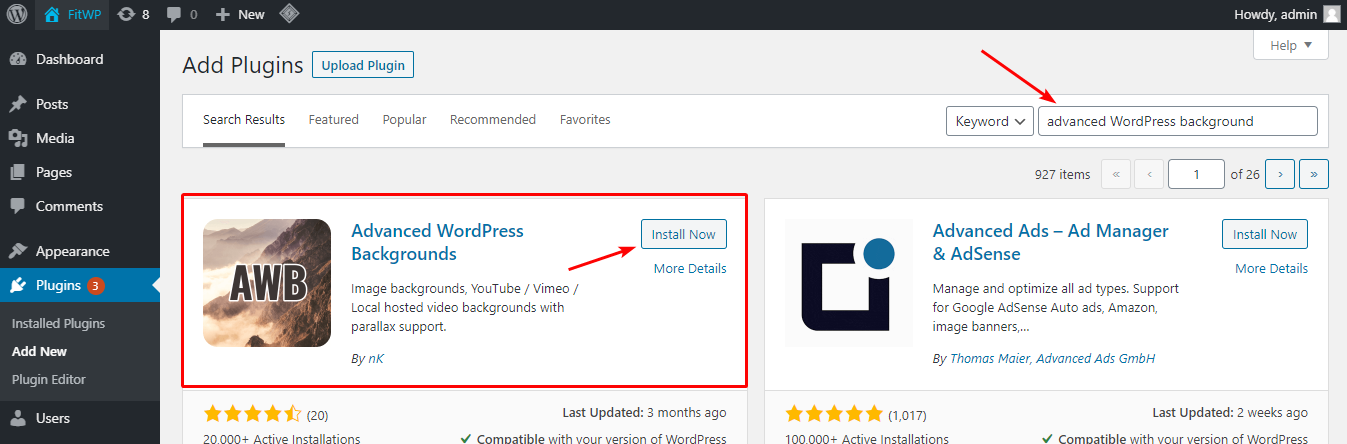Click the diamond plugin icon in admin bar
Viewport: 1347px width, 444px height.
click(x=288, y=14)
